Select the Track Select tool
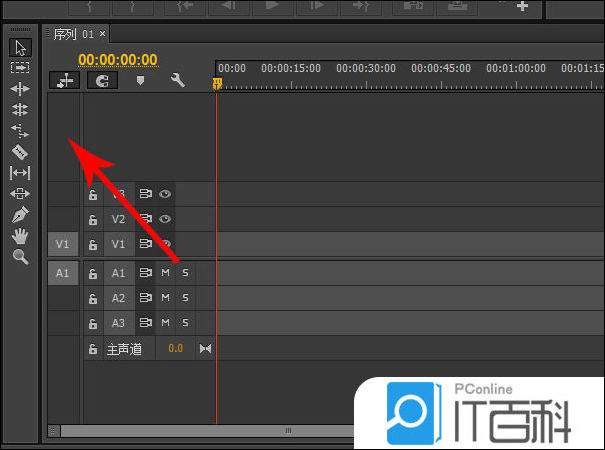The image size is (605, 450). tap(20, 68)
